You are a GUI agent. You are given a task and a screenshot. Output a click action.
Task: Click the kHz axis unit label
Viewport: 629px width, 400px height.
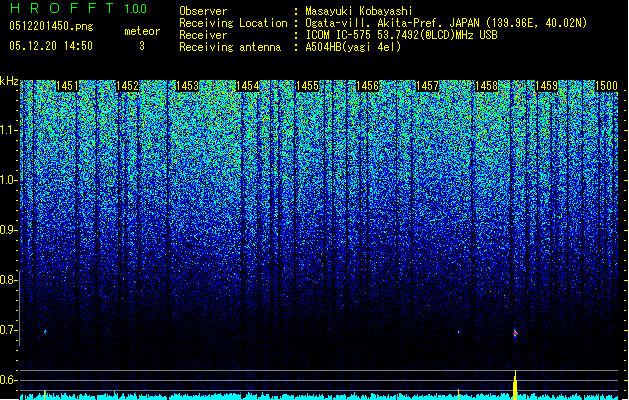[9, 81]
